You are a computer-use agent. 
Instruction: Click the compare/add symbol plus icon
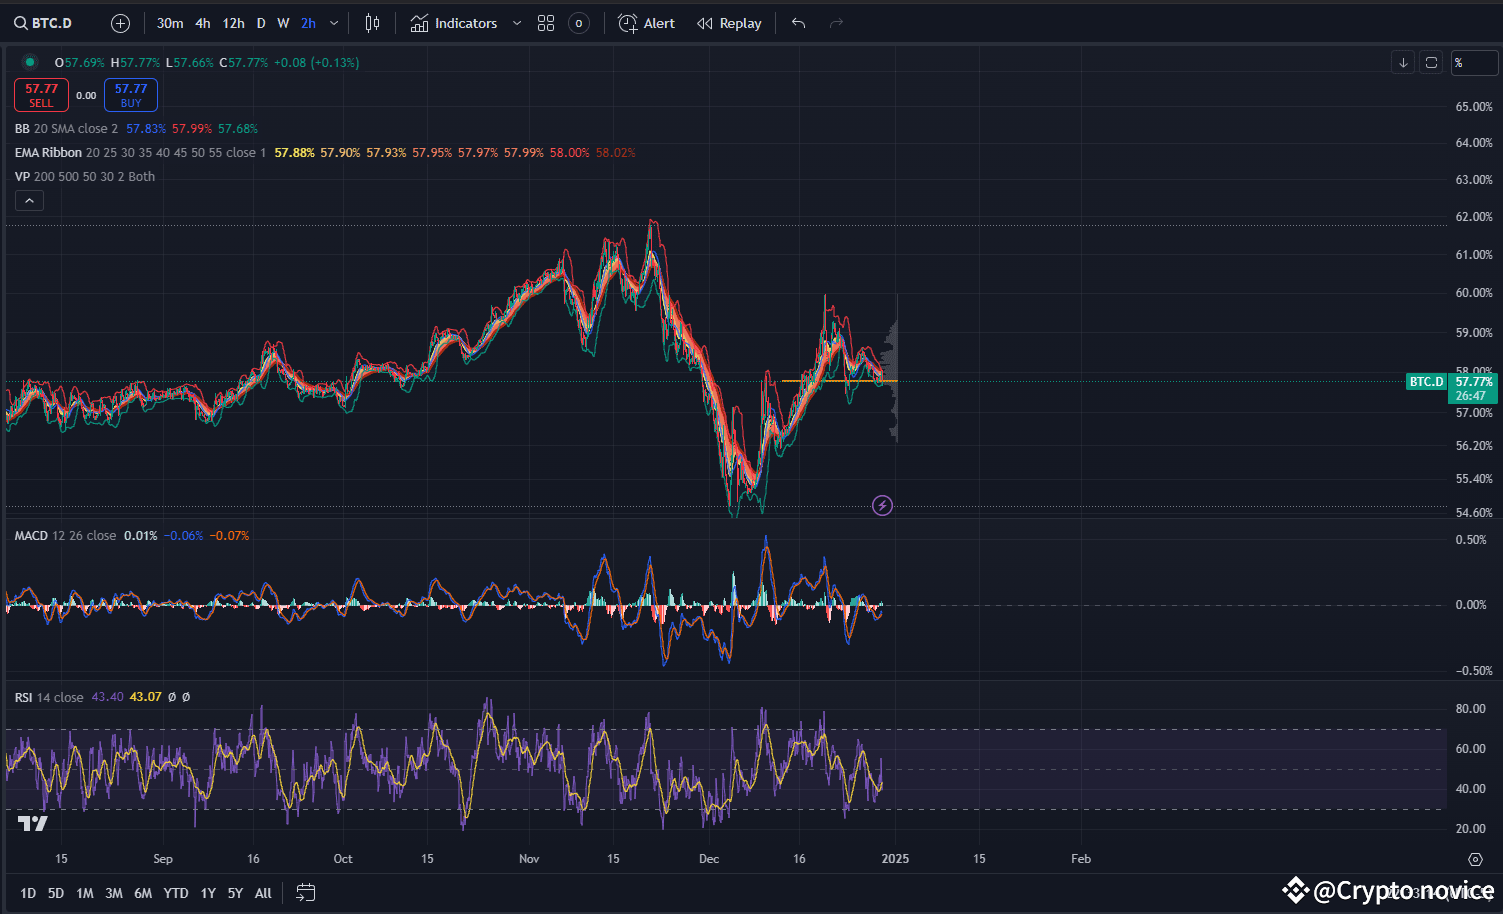click(x=120, y=23)
